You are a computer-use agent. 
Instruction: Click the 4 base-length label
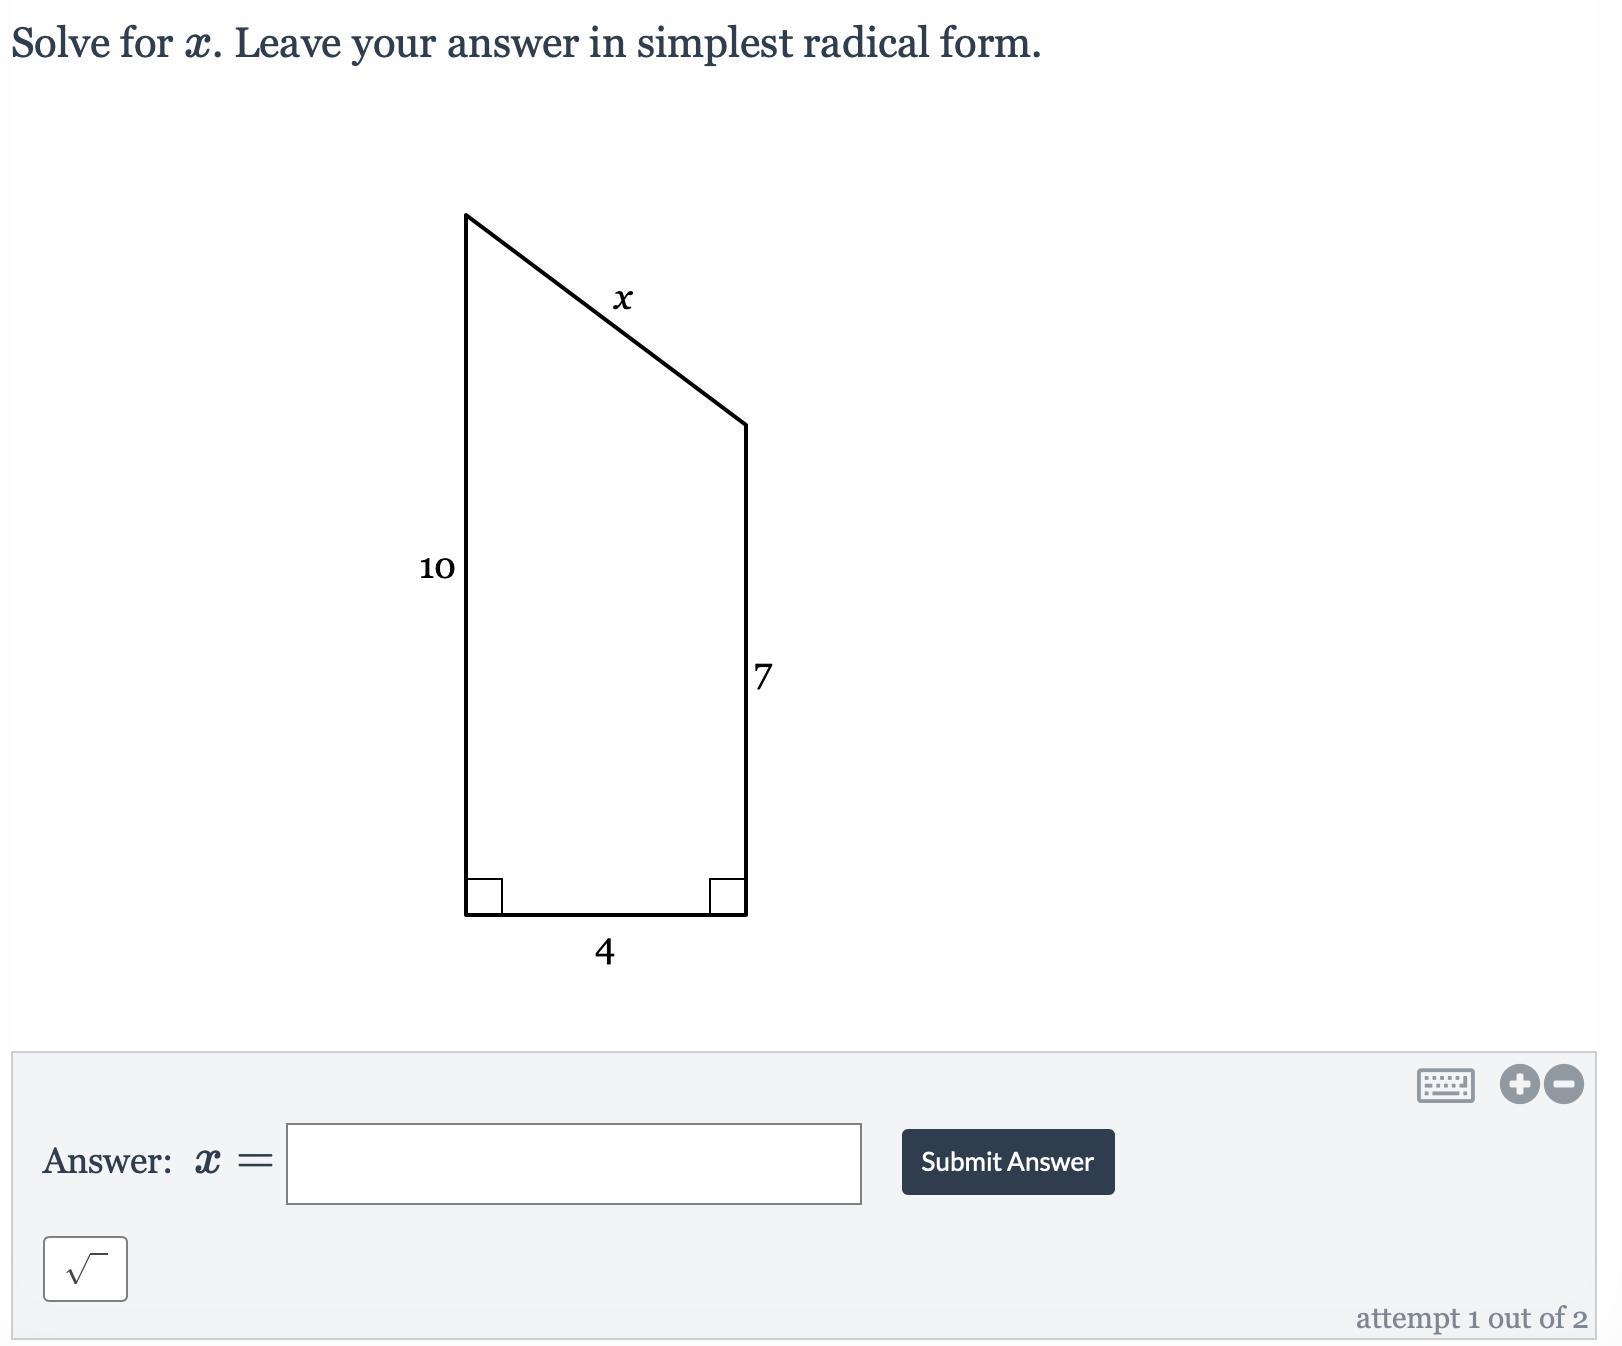pyautogui.click(x=604, y=951)
